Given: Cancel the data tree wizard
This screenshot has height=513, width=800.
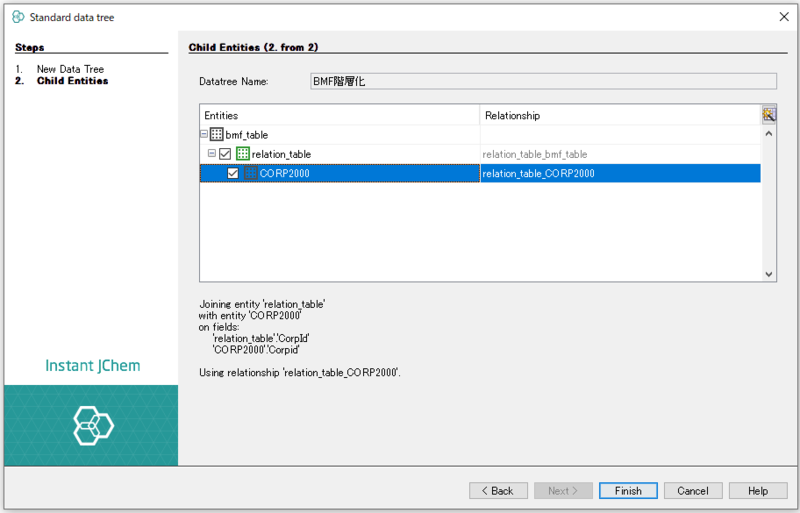Looking at the screenshot, I should (692, 491).
